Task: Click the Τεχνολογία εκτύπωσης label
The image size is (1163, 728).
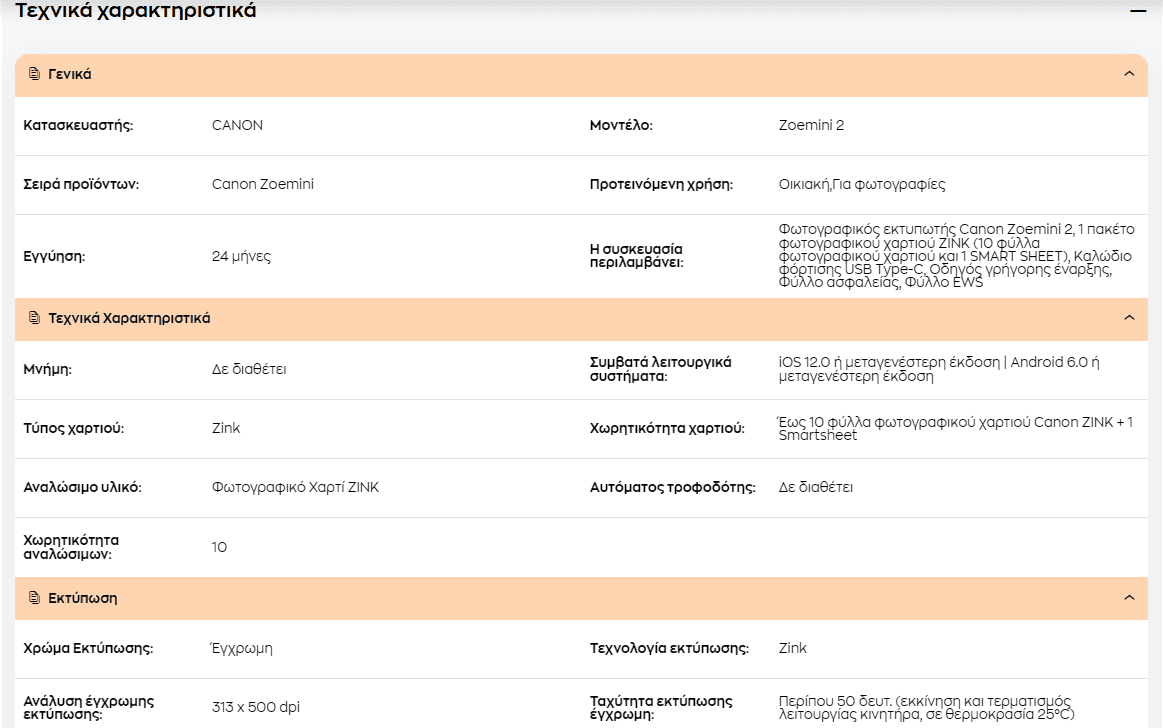Action: pyautogui.click(x=669, y=649)
